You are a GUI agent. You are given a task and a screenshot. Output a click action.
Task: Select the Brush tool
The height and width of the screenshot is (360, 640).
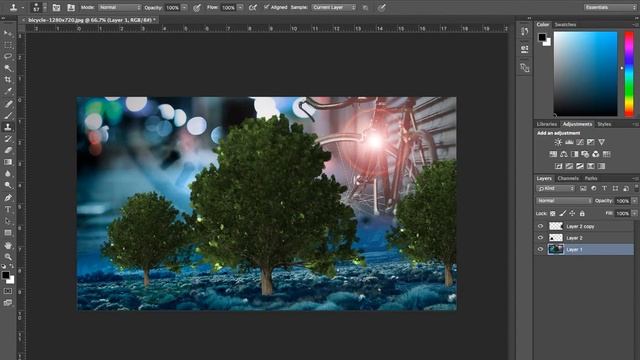pyautogui.click(x=8, y=116)
